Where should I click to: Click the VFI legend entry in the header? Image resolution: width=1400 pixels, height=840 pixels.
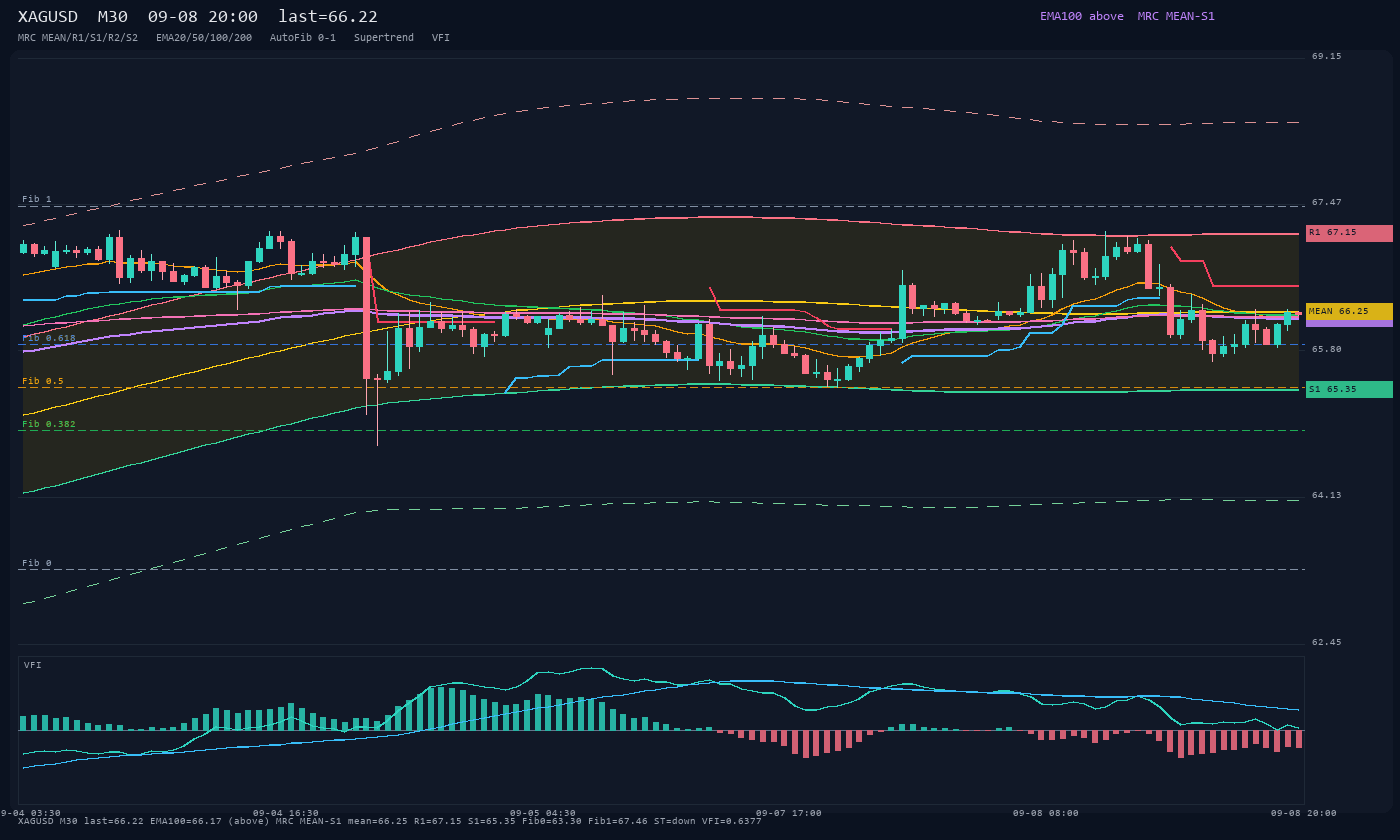[441, 38]
